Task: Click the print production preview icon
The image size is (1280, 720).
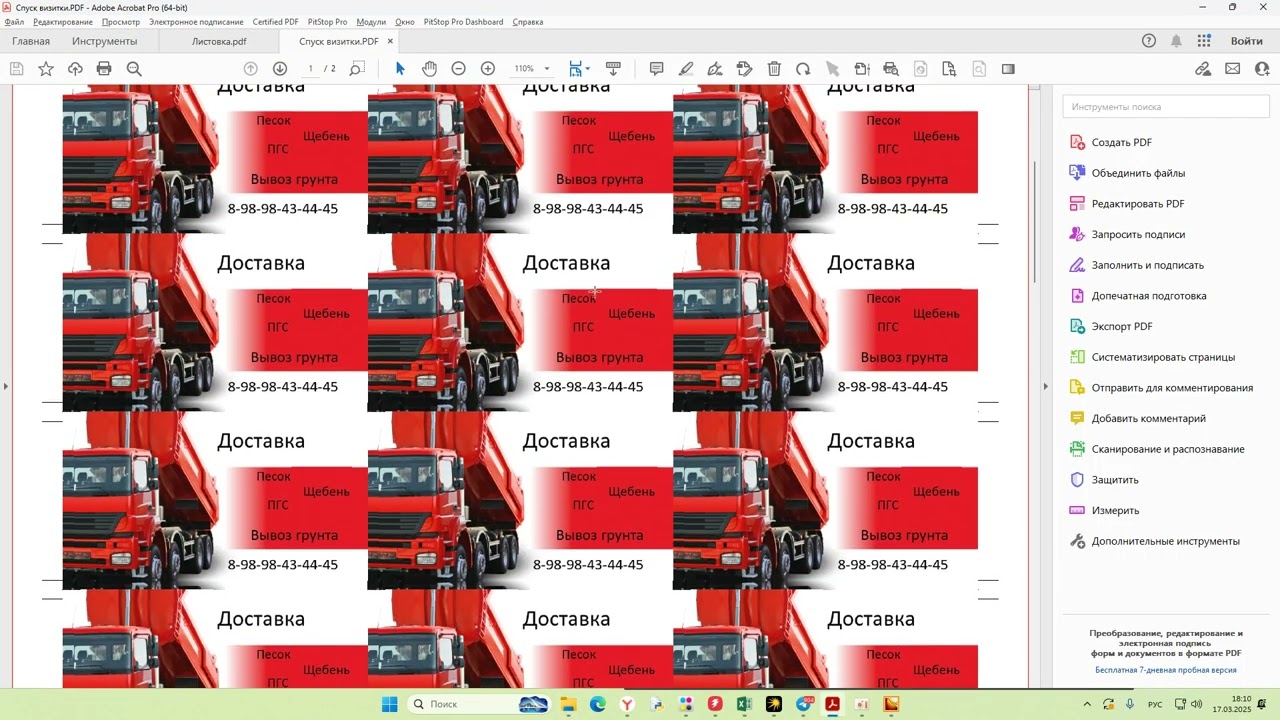Action: (x=891, y=69)
